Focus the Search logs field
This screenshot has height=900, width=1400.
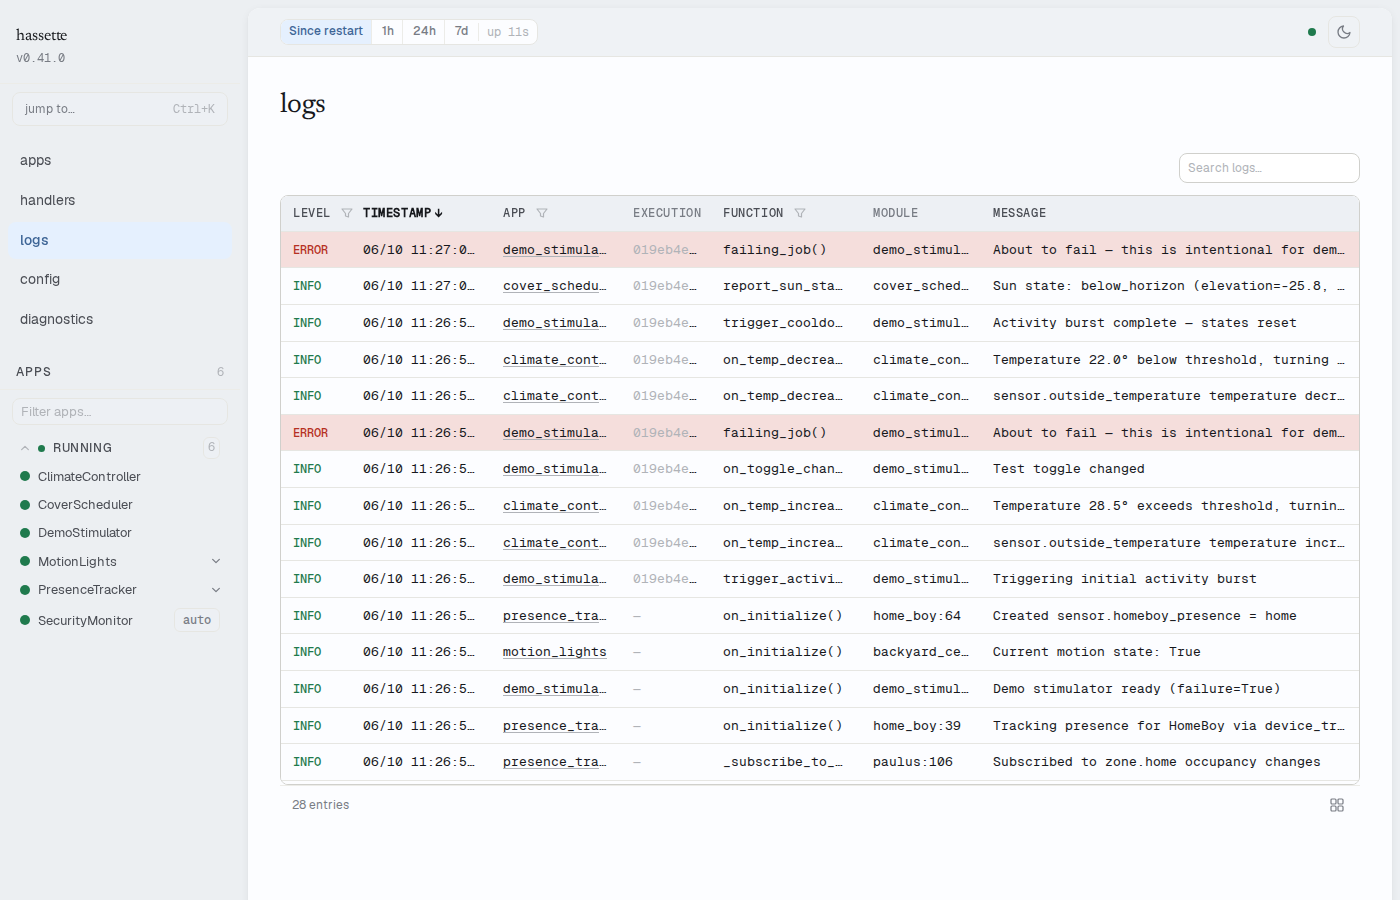pos(1269,168)
